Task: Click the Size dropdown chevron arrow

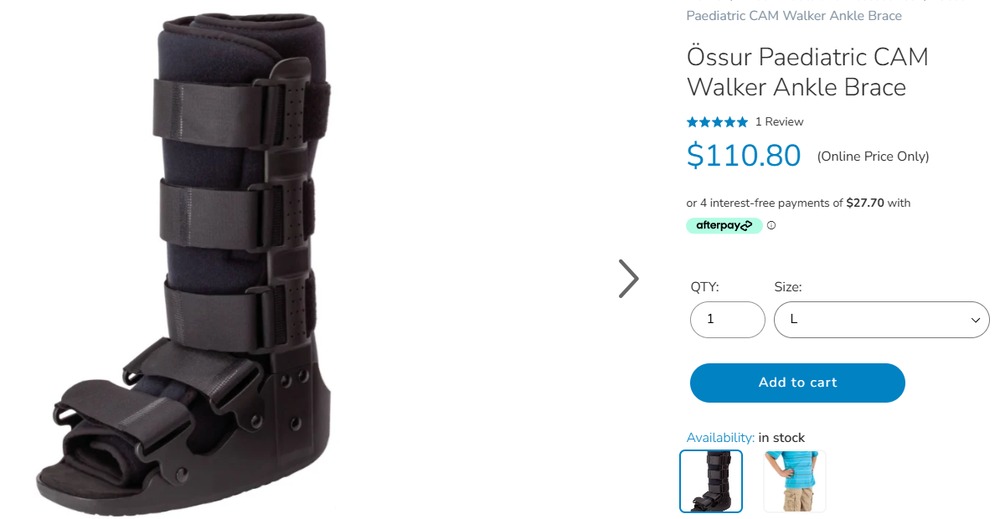Action: pyautogui.click(x=975, y=320)
